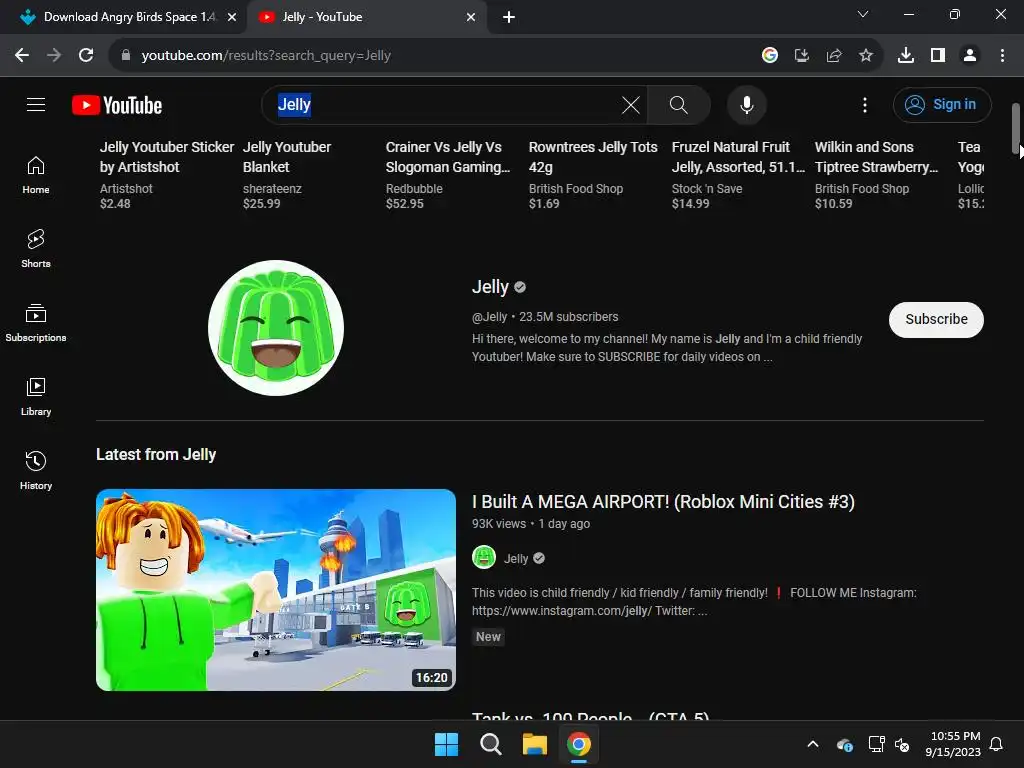Open the YouTube hamburger guide menu
Viewport: 1024px width, 768px height.
tap(36, 104)
